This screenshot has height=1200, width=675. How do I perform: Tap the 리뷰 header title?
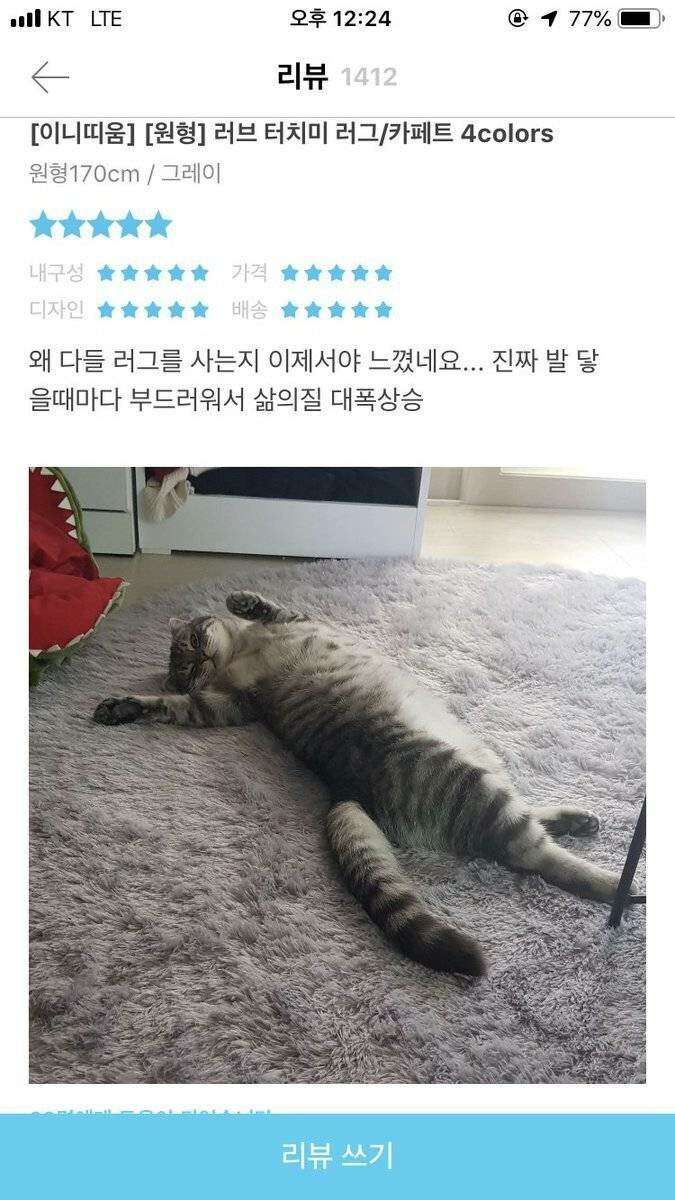point(303,76)
